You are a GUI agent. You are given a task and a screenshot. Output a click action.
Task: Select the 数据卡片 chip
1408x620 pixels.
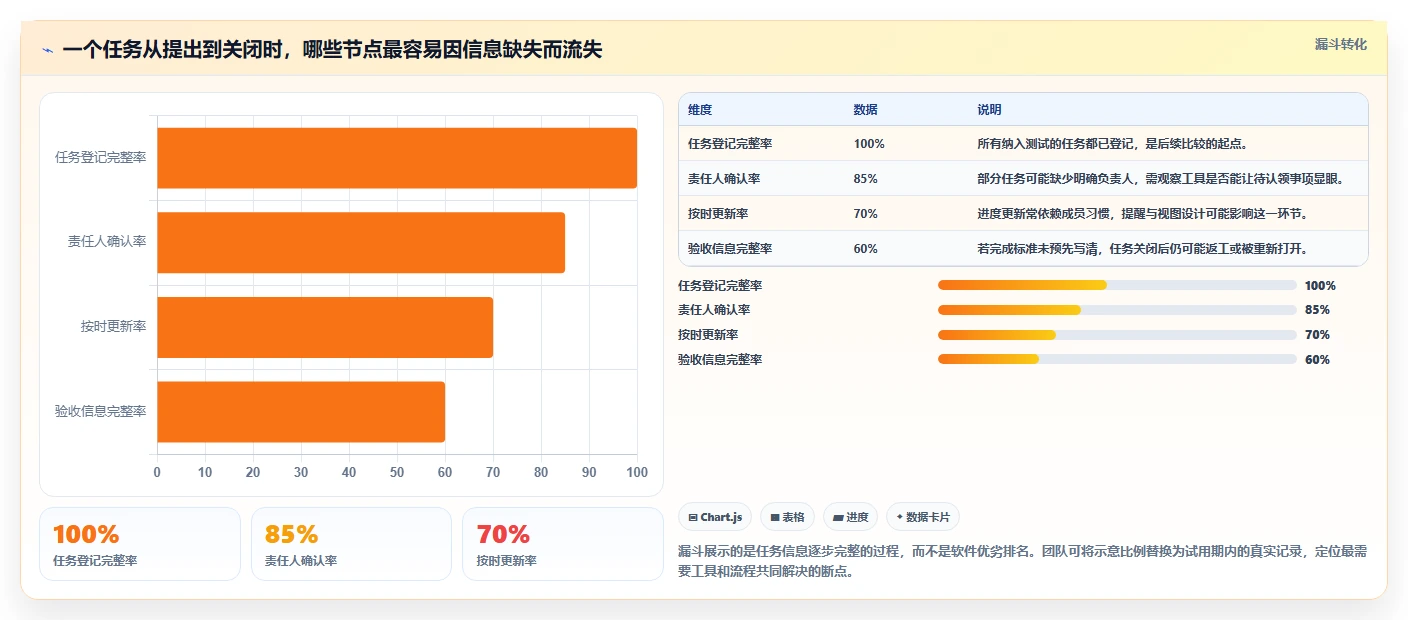click(923, 517)
